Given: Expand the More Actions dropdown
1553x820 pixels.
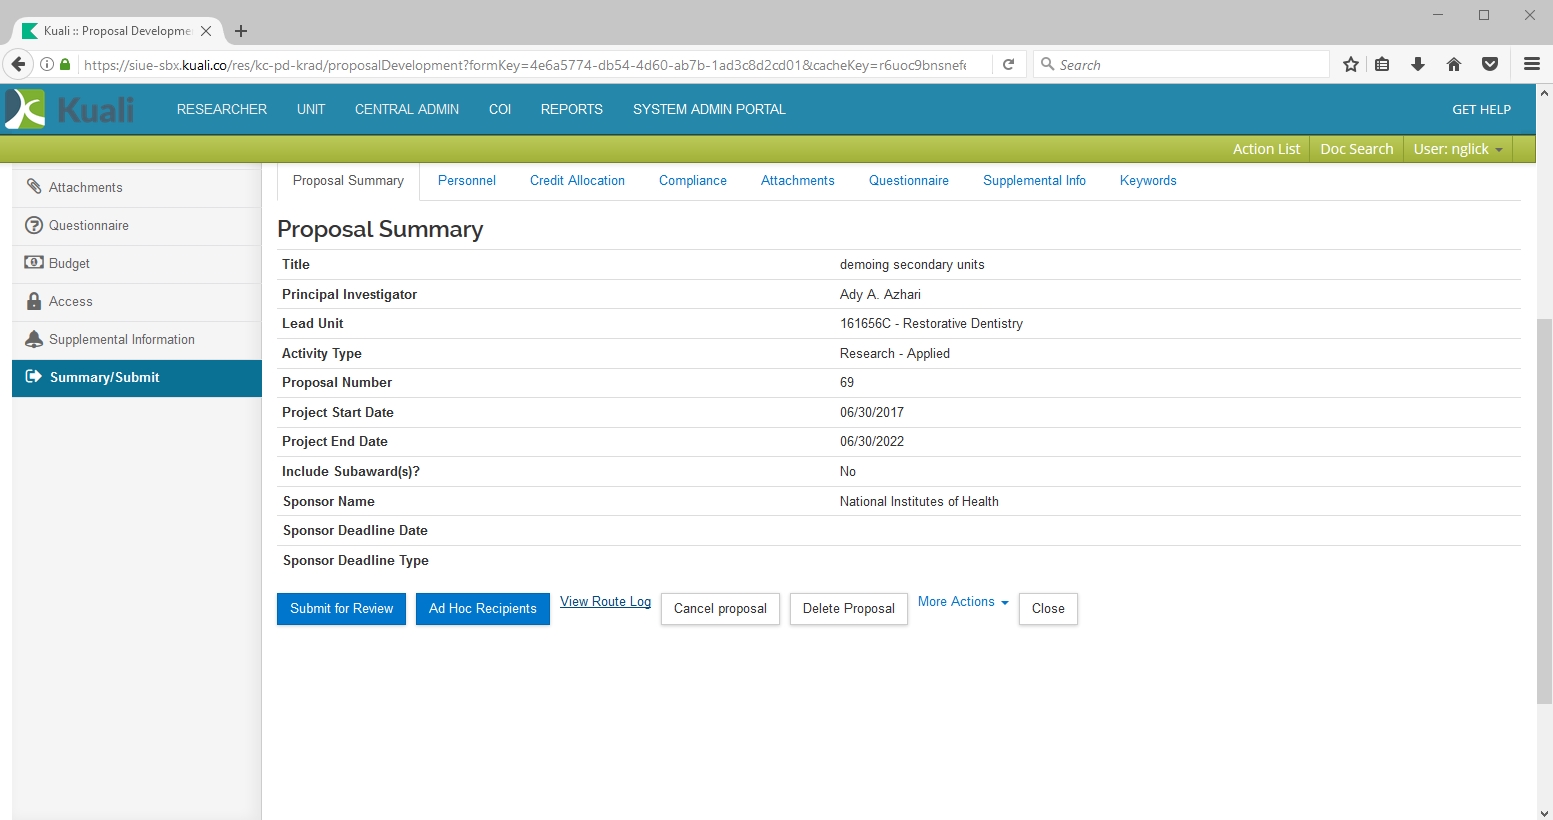Looking at the screenshot, I should 963,602.
